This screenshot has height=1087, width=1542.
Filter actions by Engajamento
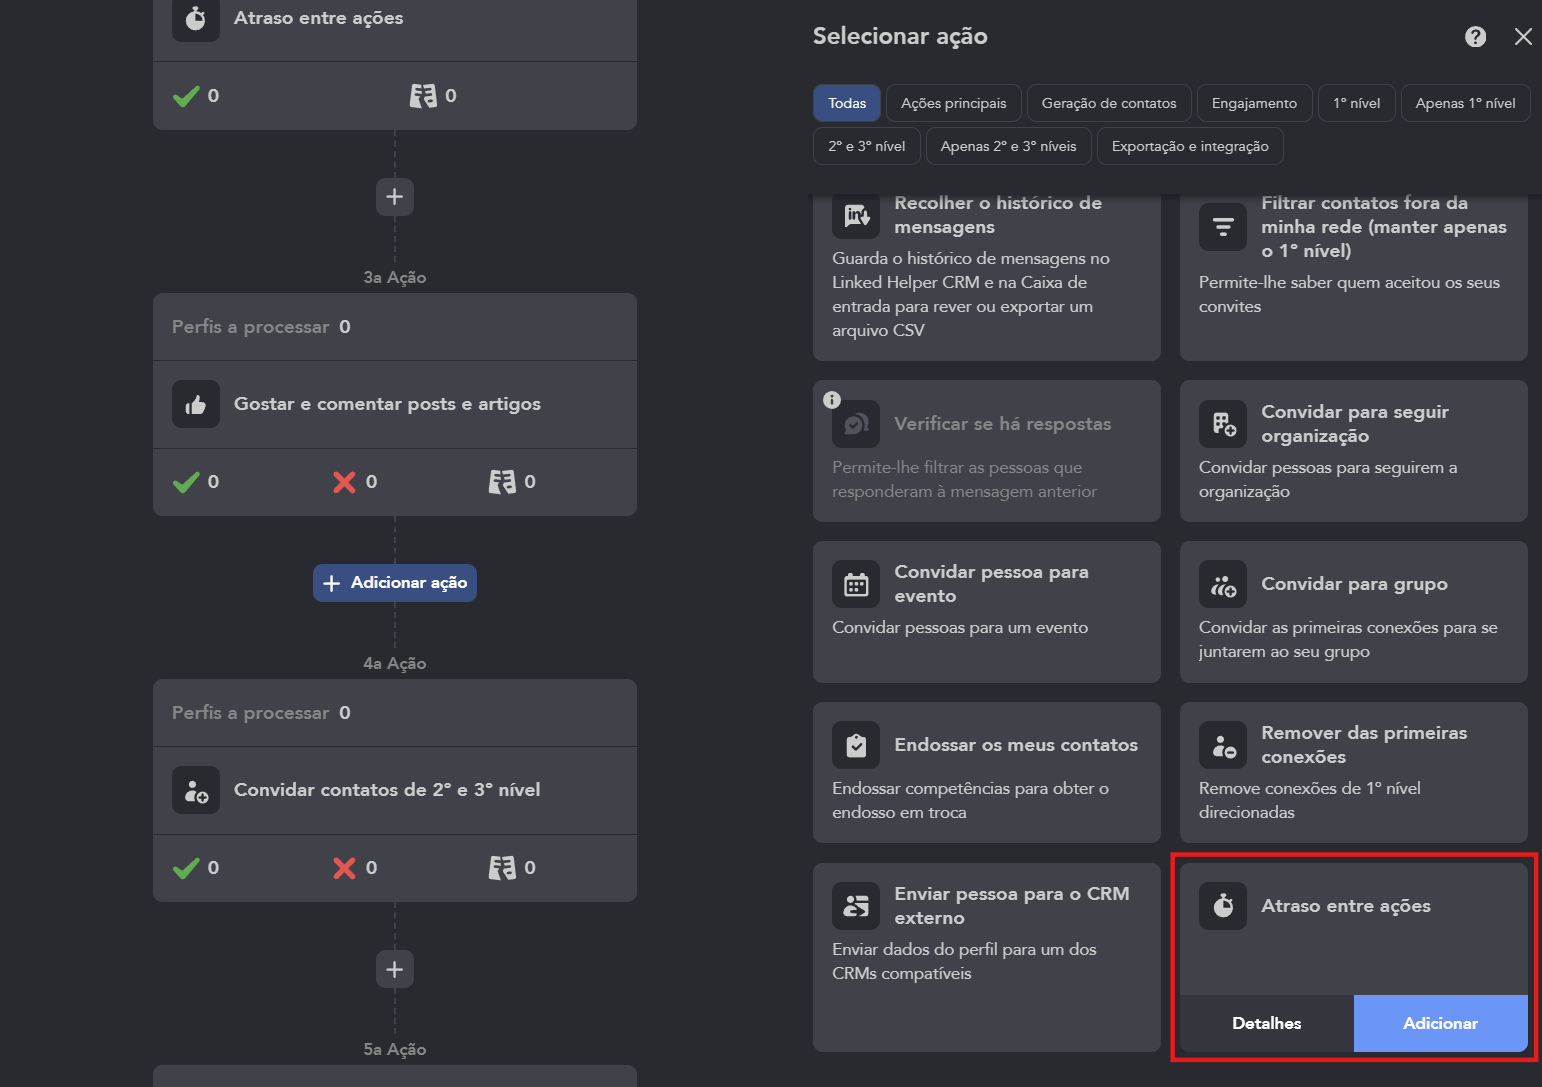1254,103
